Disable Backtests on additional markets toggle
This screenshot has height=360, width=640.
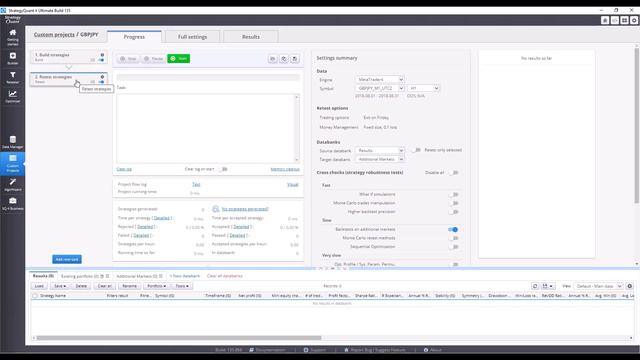pos(453,229)
